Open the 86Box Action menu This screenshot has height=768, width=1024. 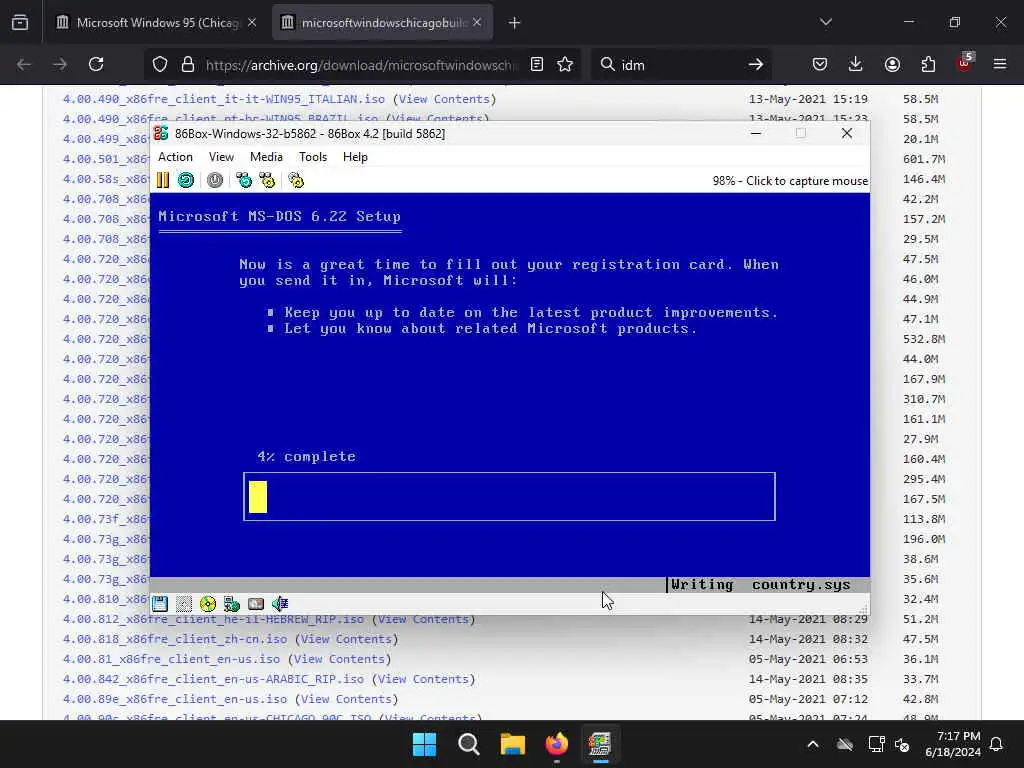point(175,157)
